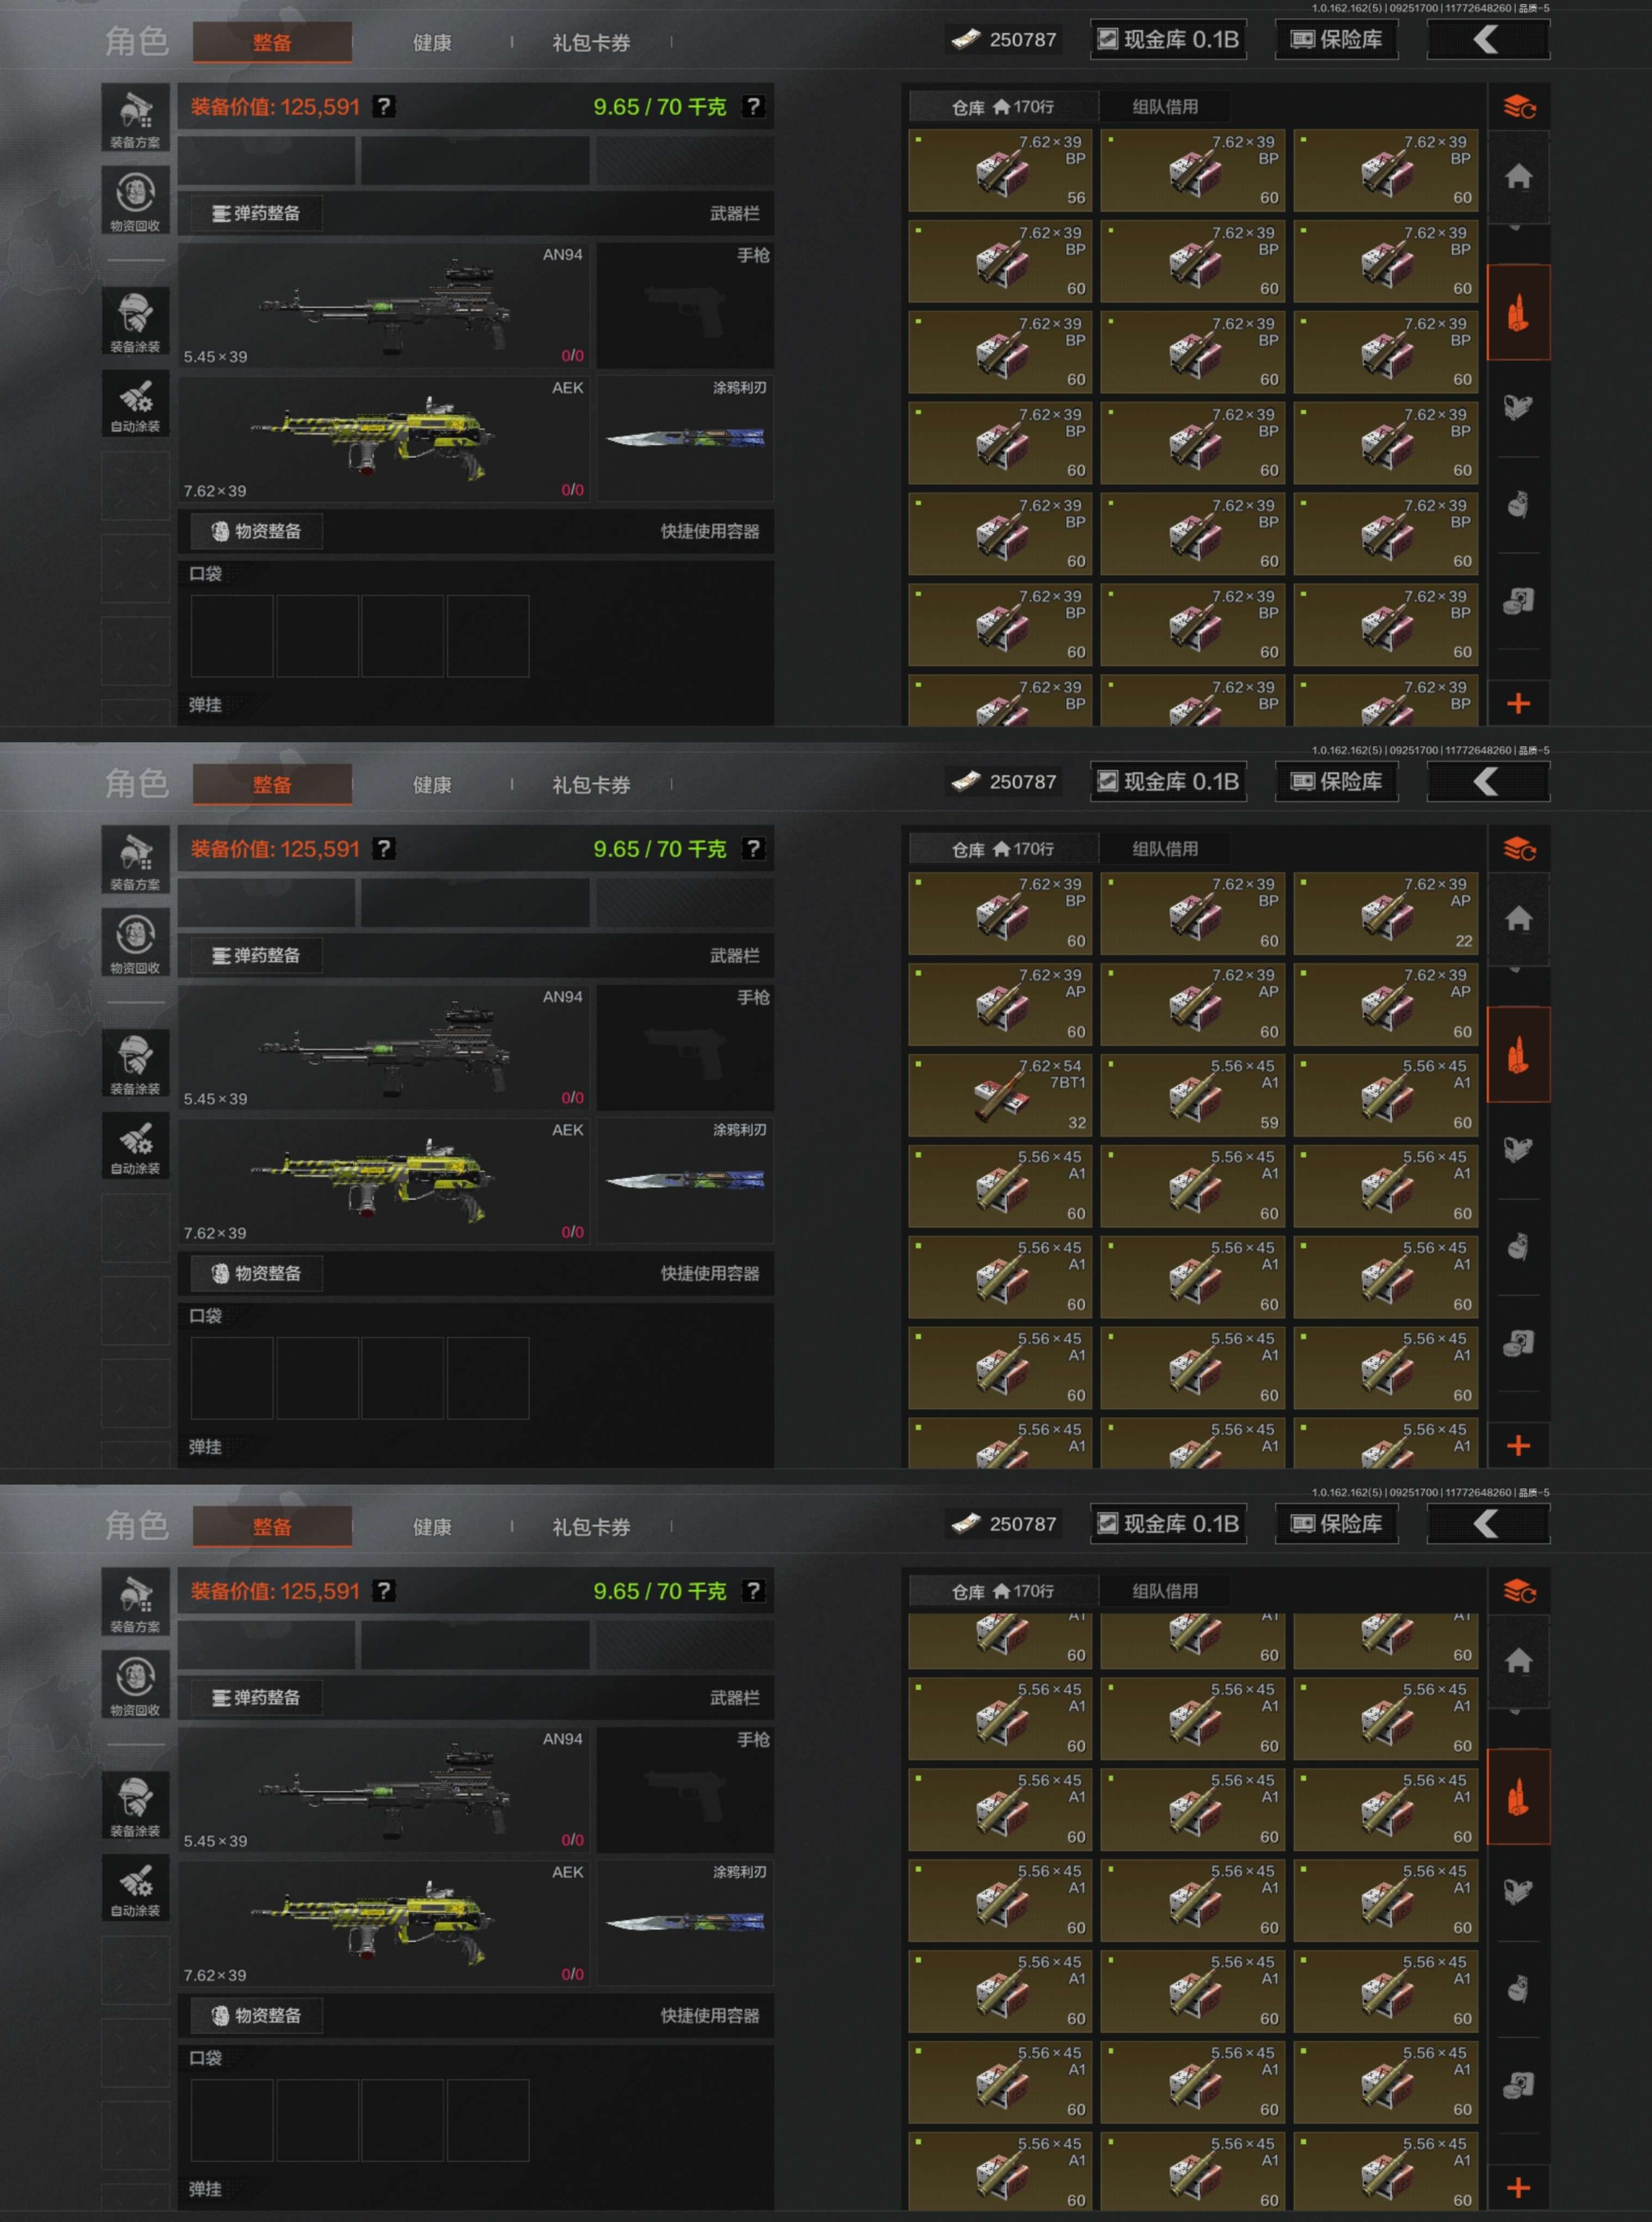Select the 7.62×39 AP stack of 22
Screen dimensions: 1652x2222
(1385, 913)
